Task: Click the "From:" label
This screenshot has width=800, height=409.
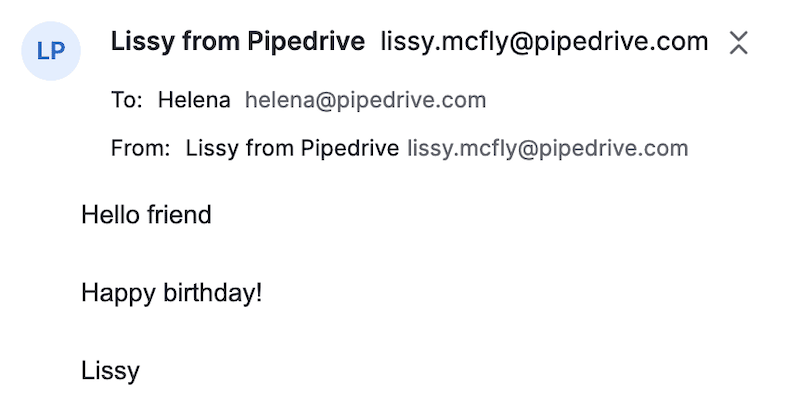Action: (141, 149)
